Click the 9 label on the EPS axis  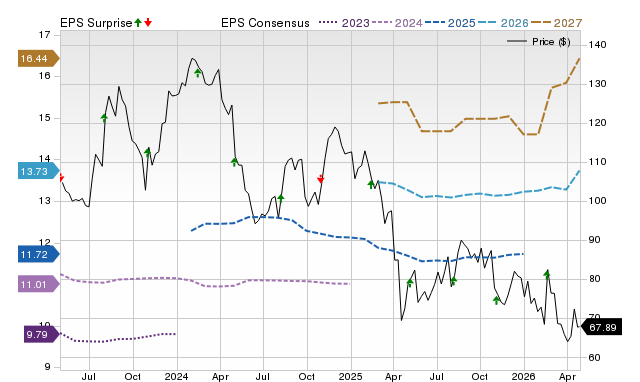click(x=47, y=367)
